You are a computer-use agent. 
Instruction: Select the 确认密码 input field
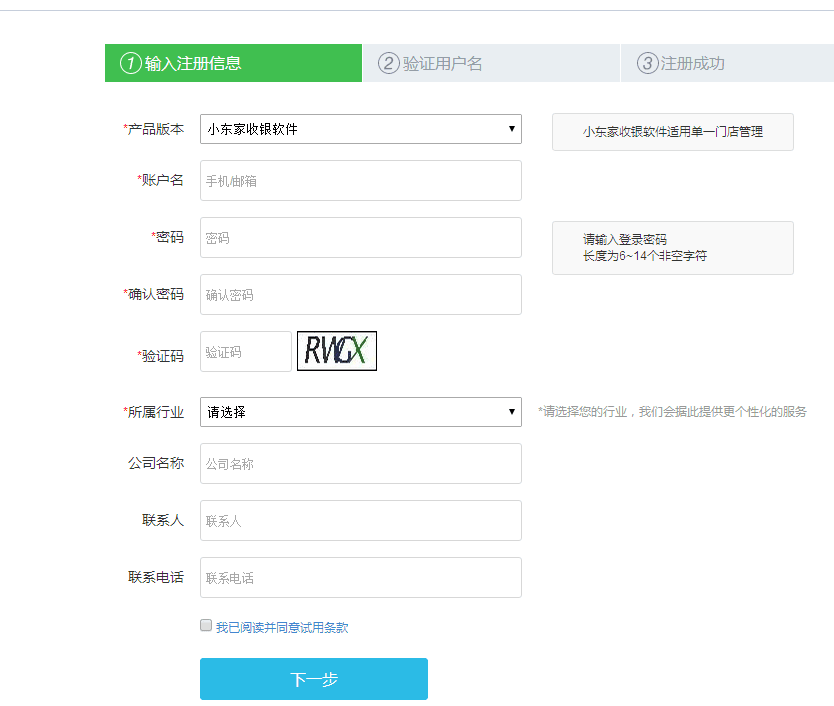pyautogui.click(x=360, y=295)
